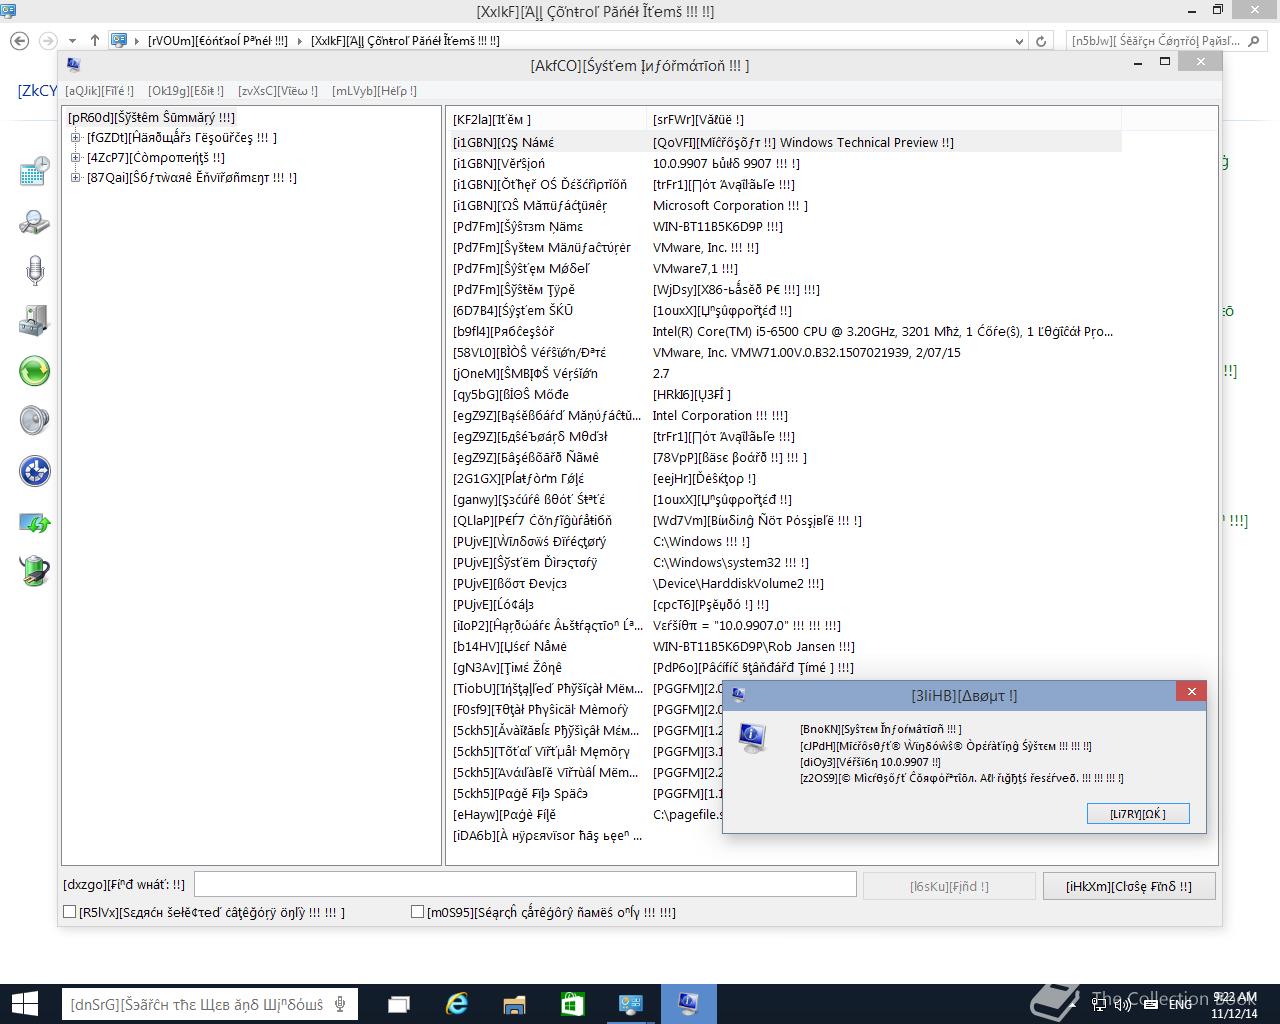Click the Close Find button

tap(1128, 886)
